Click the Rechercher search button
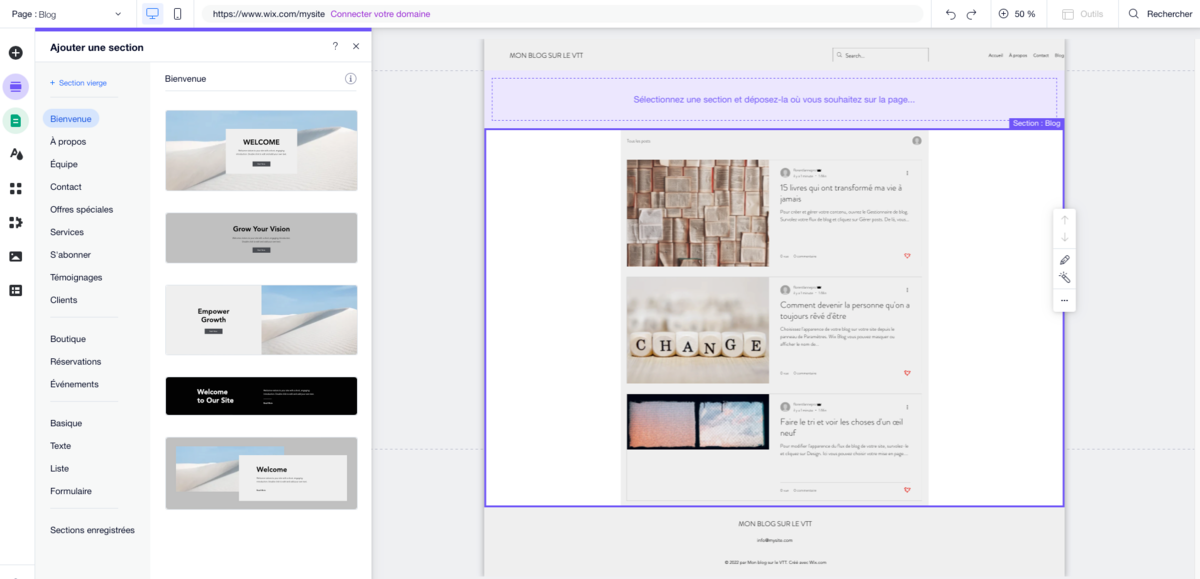 1160,14
